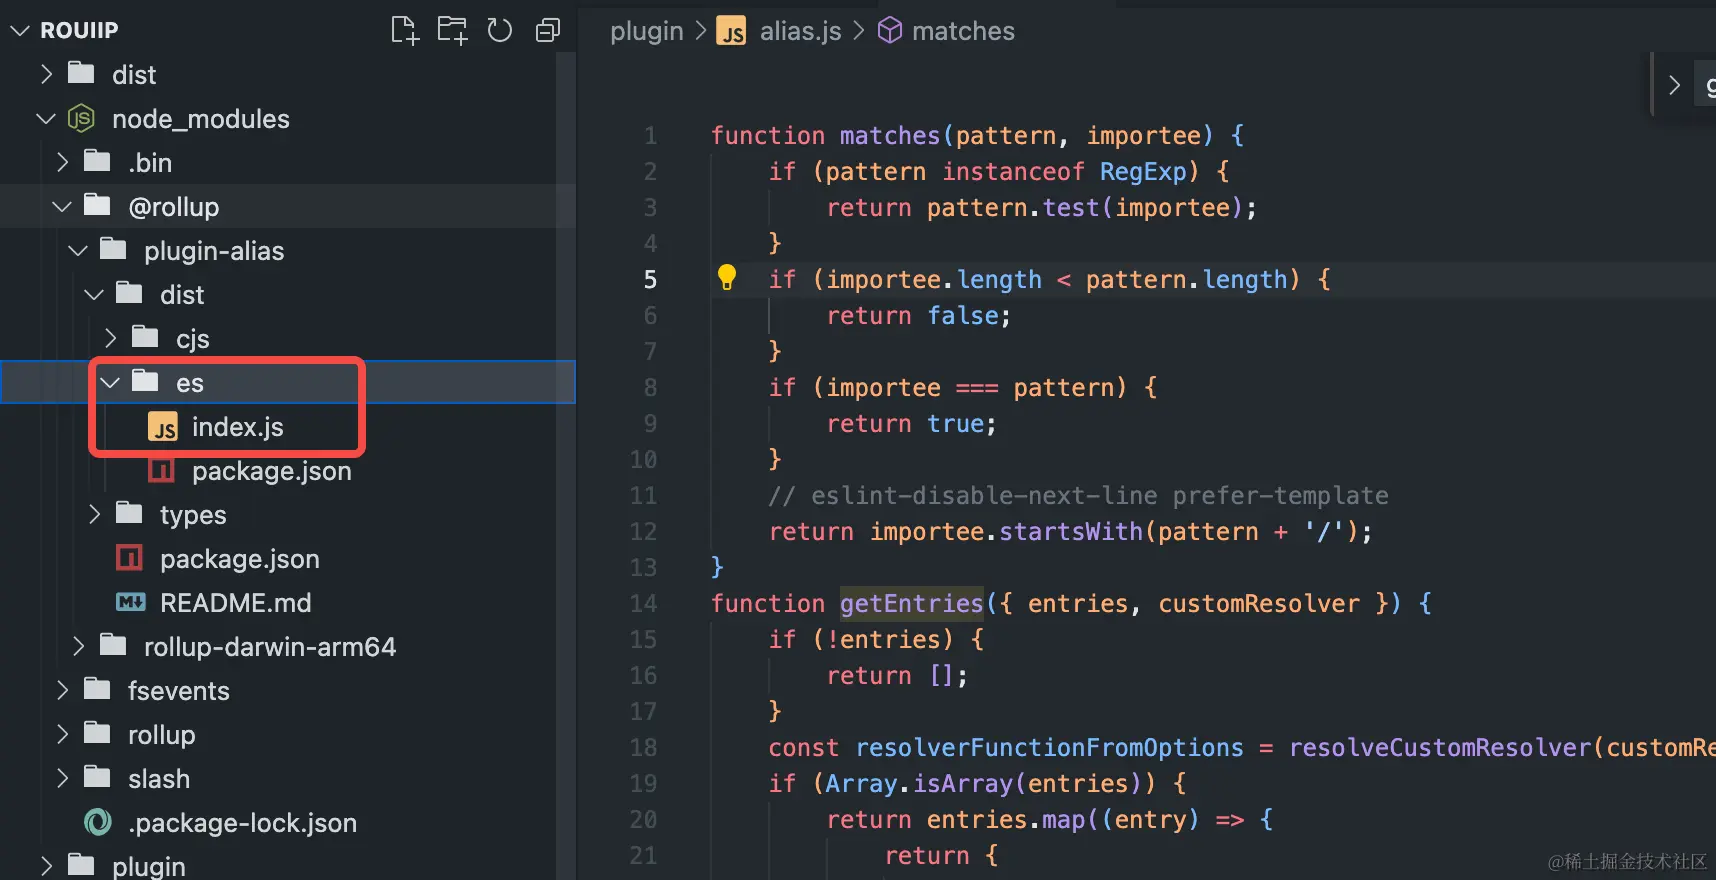1716x880 pixels.
Task: Refresh the Explorer file tree
Action: click(x=500, y=31)
